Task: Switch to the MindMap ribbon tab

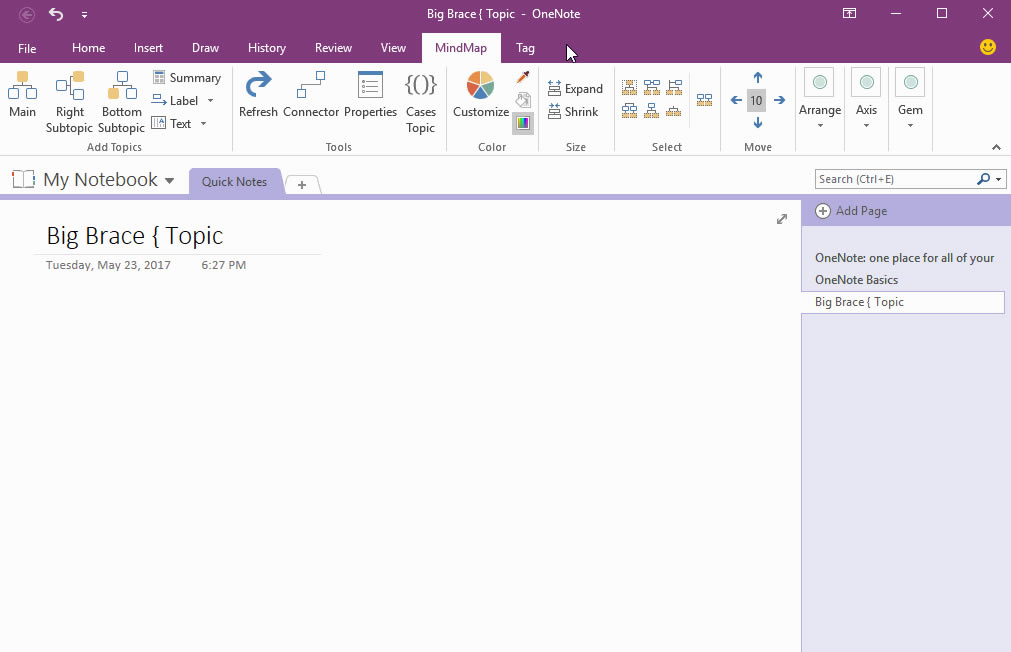Action: 460,47
